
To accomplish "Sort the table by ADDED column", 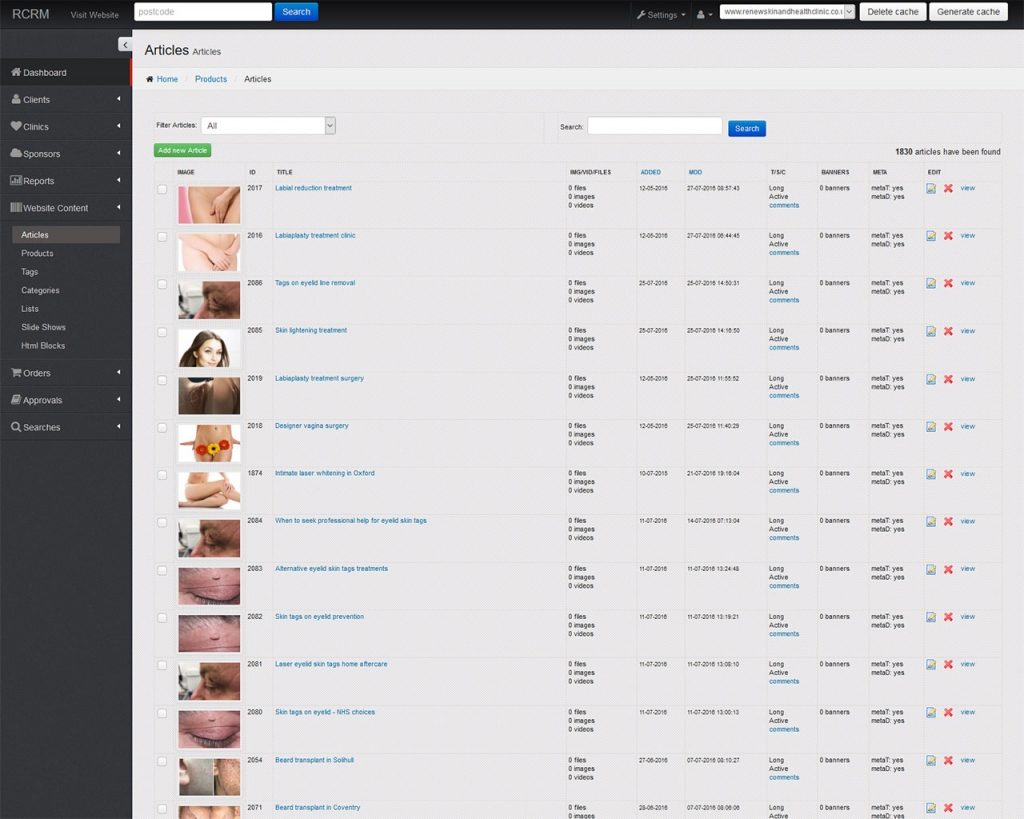I will click(650, 172).
